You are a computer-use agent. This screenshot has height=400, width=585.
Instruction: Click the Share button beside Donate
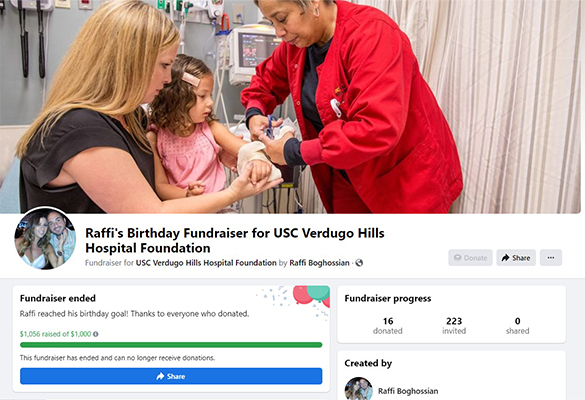516,257
